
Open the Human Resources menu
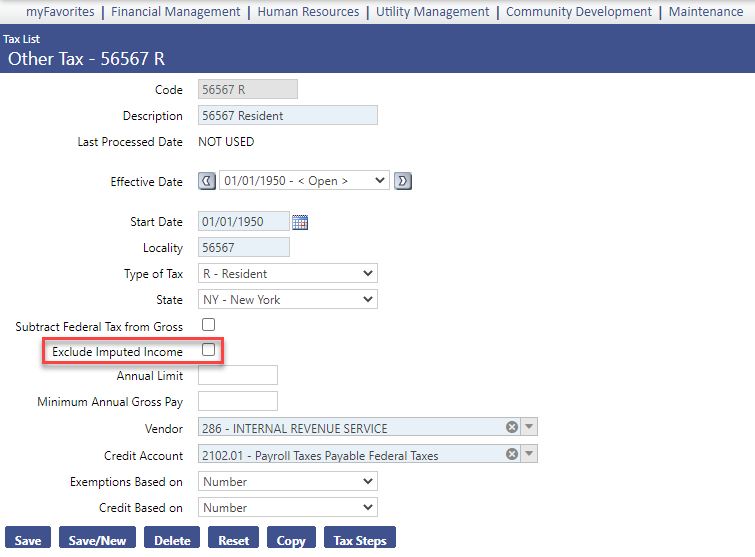pos(308,12)
